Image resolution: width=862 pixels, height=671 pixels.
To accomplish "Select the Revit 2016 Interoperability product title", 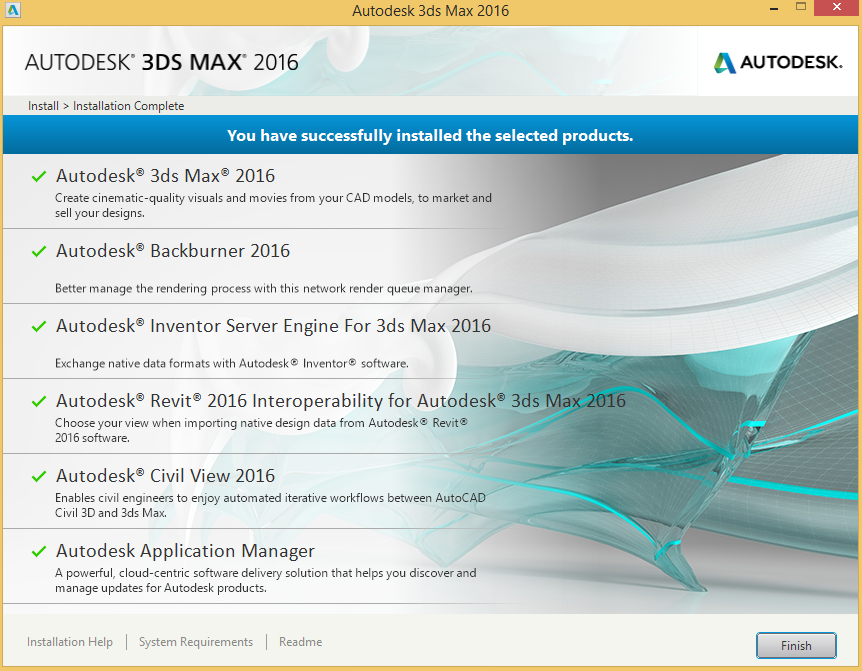I will 341,401.
